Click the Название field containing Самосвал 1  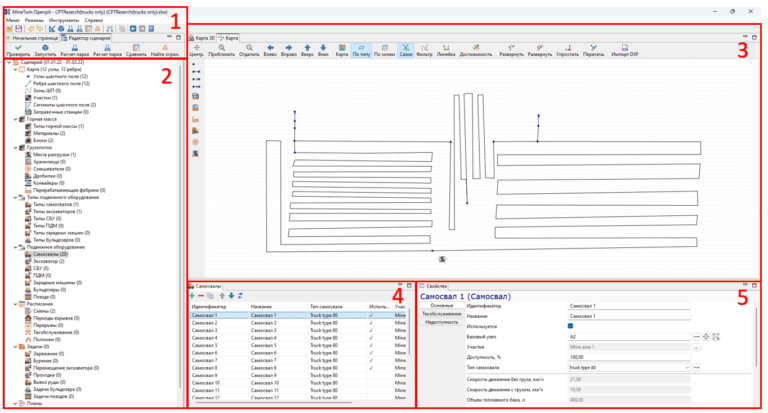(629, 316)
